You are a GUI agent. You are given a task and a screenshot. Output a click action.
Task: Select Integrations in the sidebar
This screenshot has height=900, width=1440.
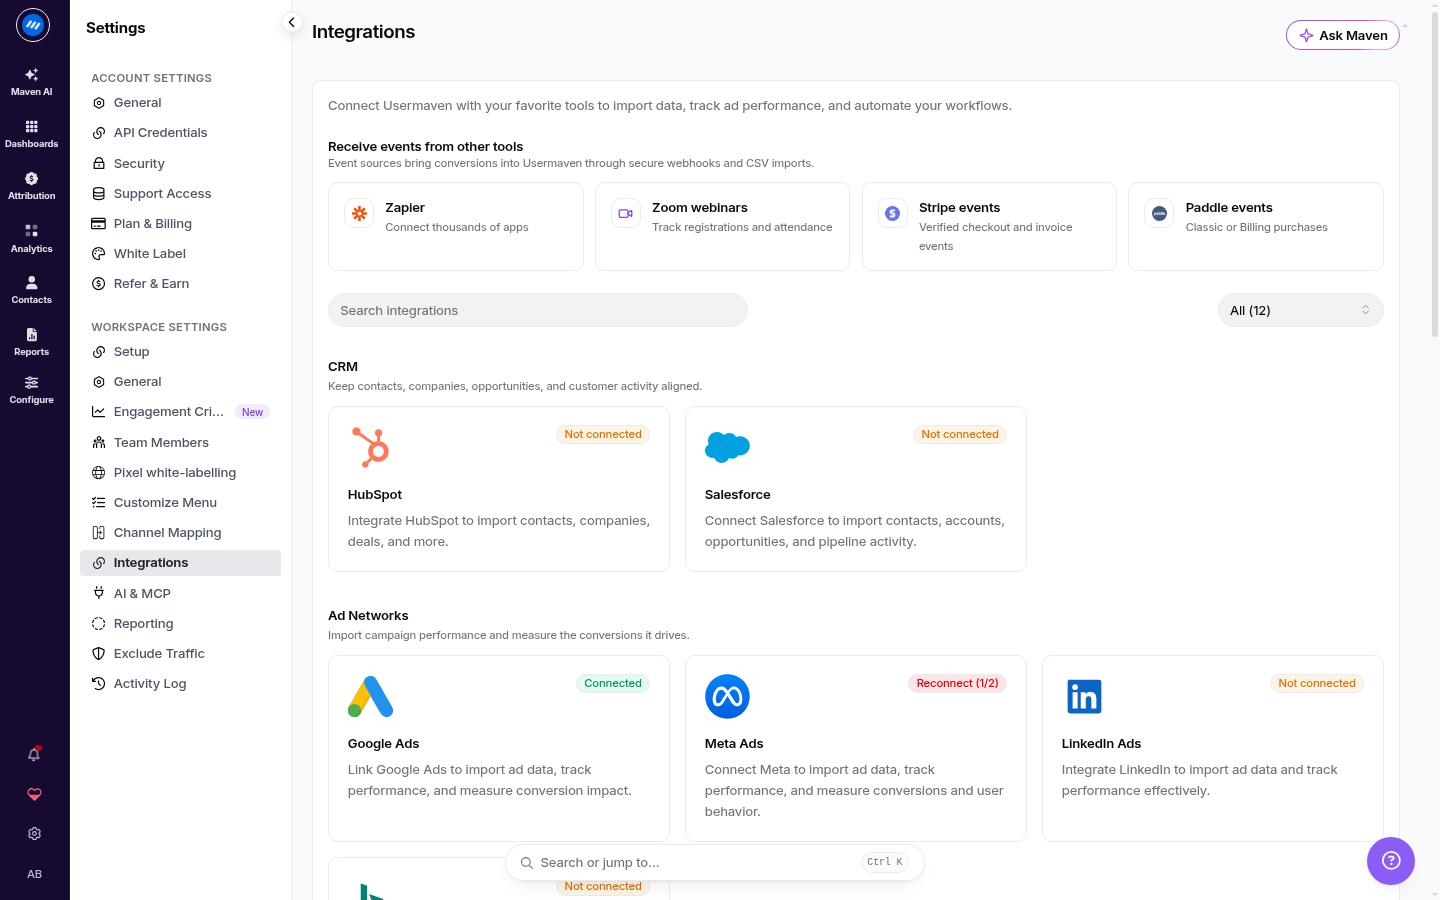[180, 563]
